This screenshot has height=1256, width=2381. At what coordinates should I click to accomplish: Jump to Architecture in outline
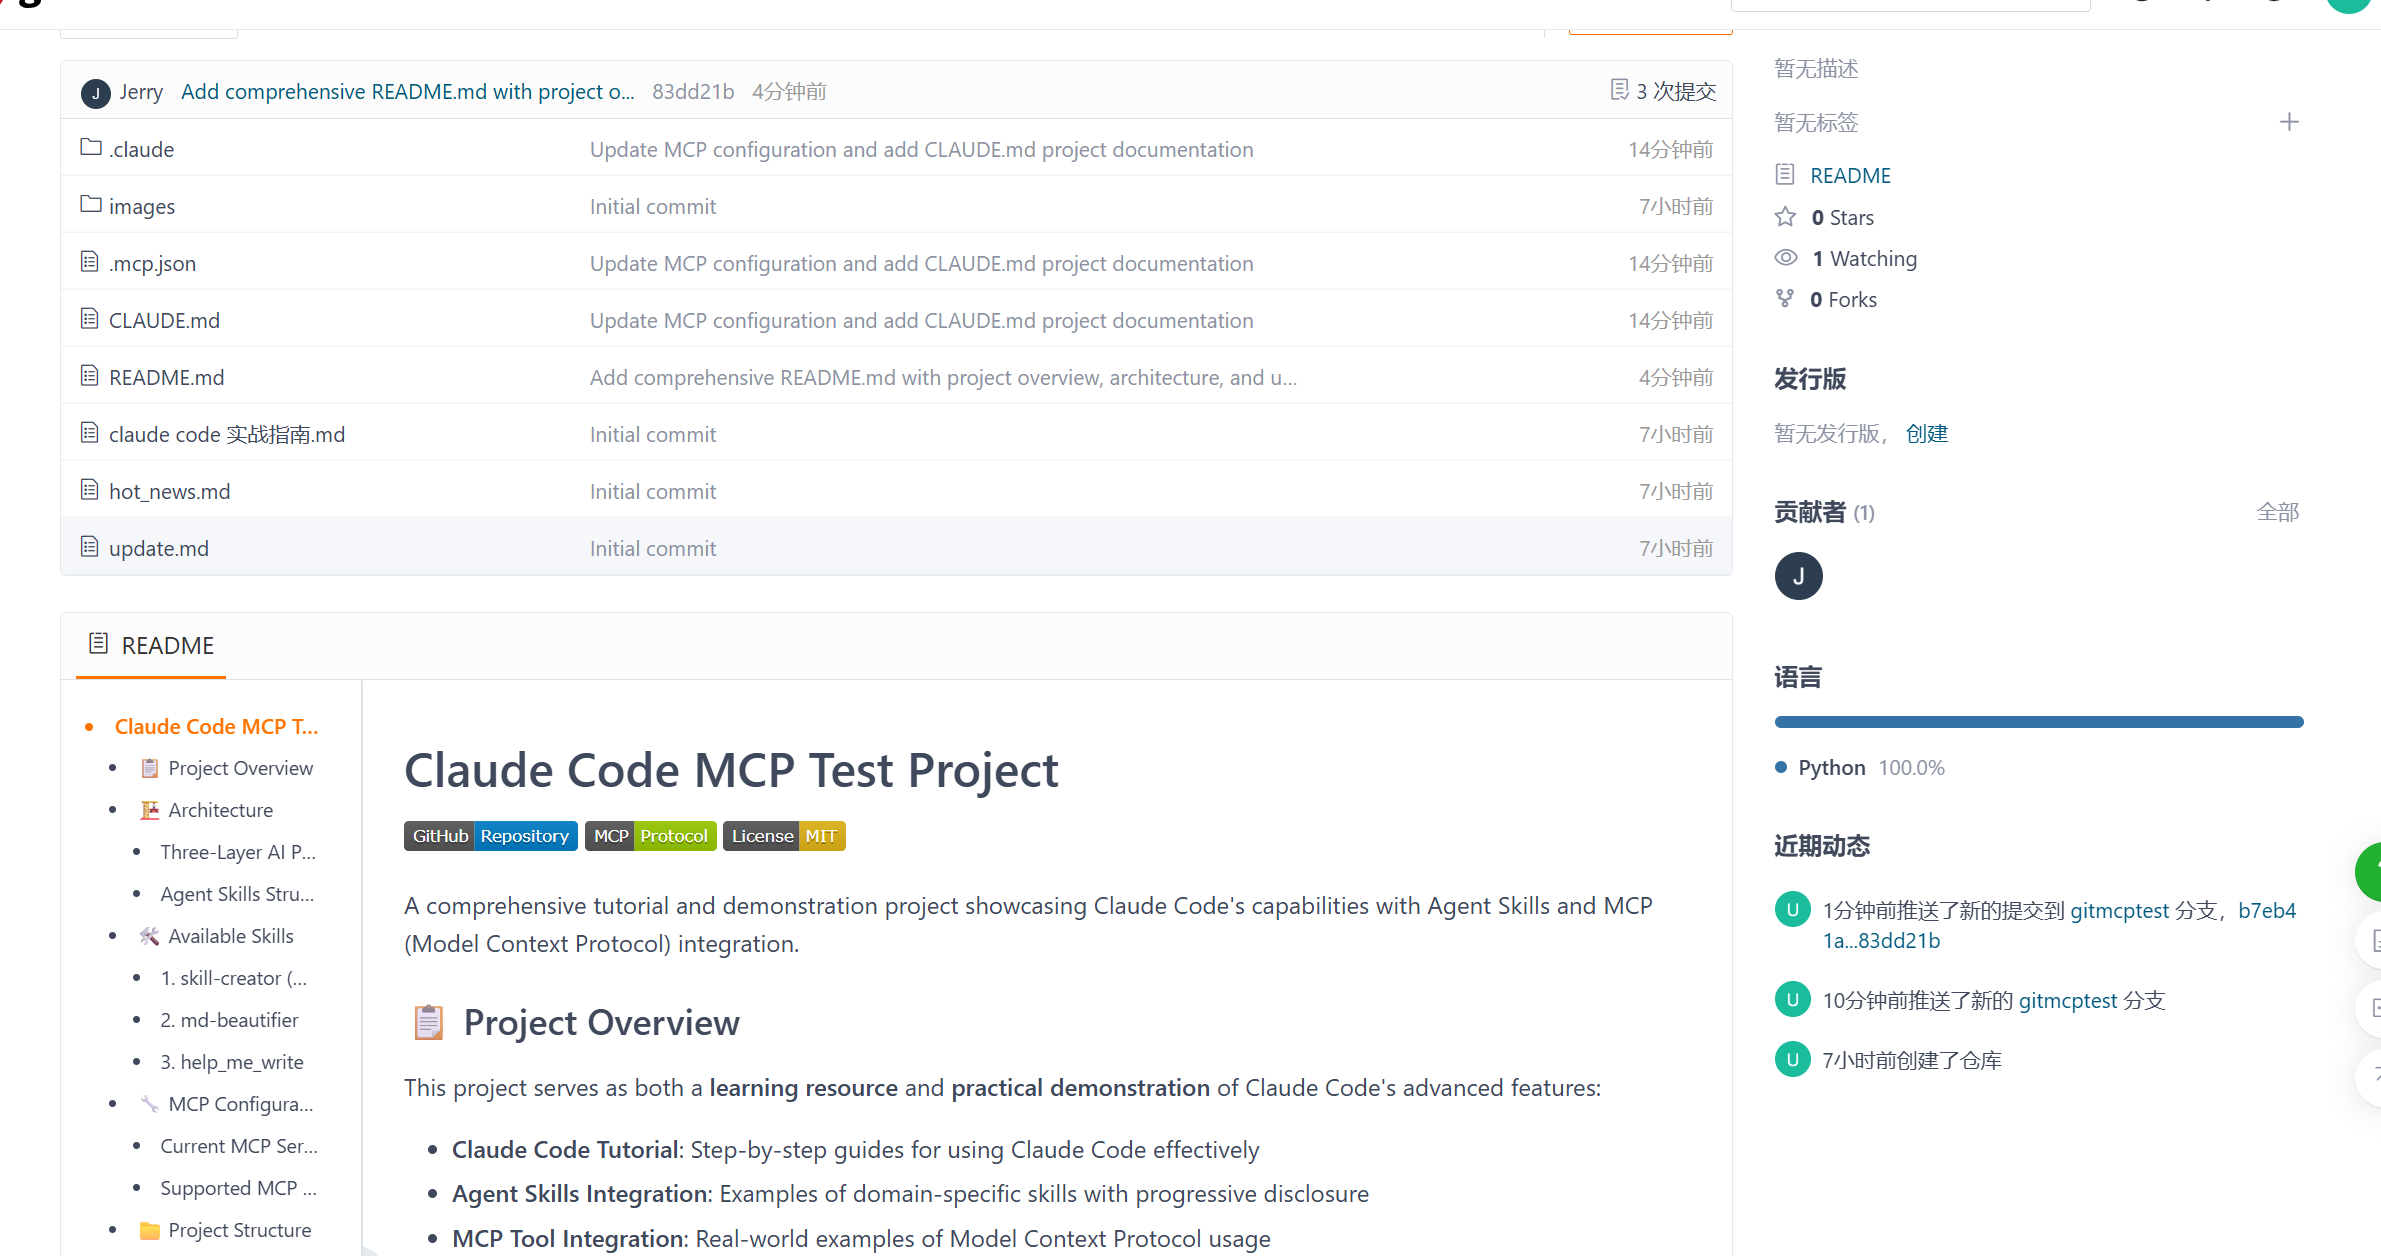[220, 810]
